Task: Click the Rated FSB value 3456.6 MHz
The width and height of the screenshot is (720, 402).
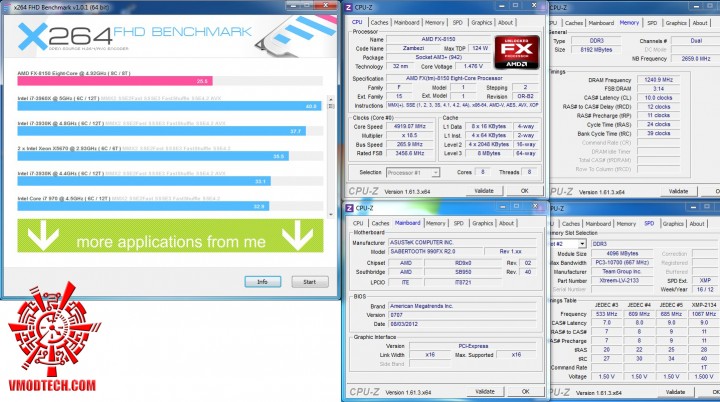Action: click(410, 153)
